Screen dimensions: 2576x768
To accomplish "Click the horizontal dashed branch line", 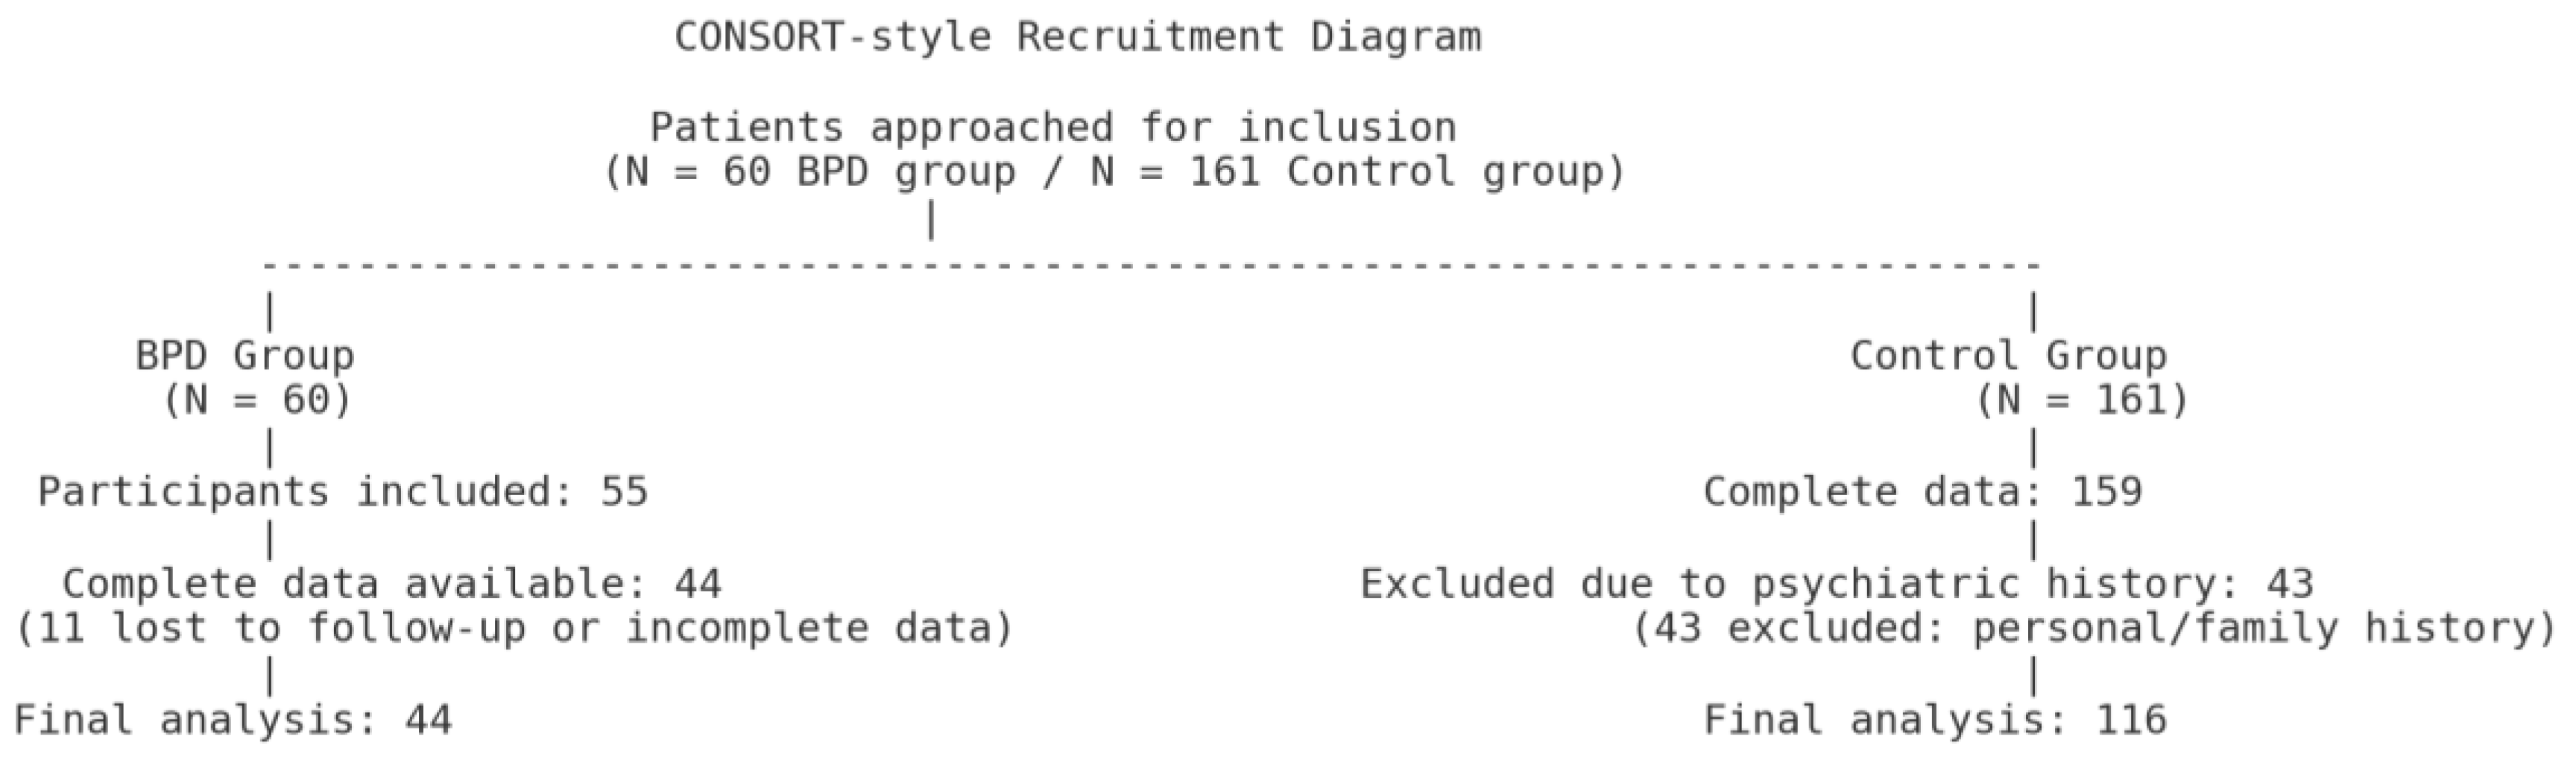I will (1150, 267).
